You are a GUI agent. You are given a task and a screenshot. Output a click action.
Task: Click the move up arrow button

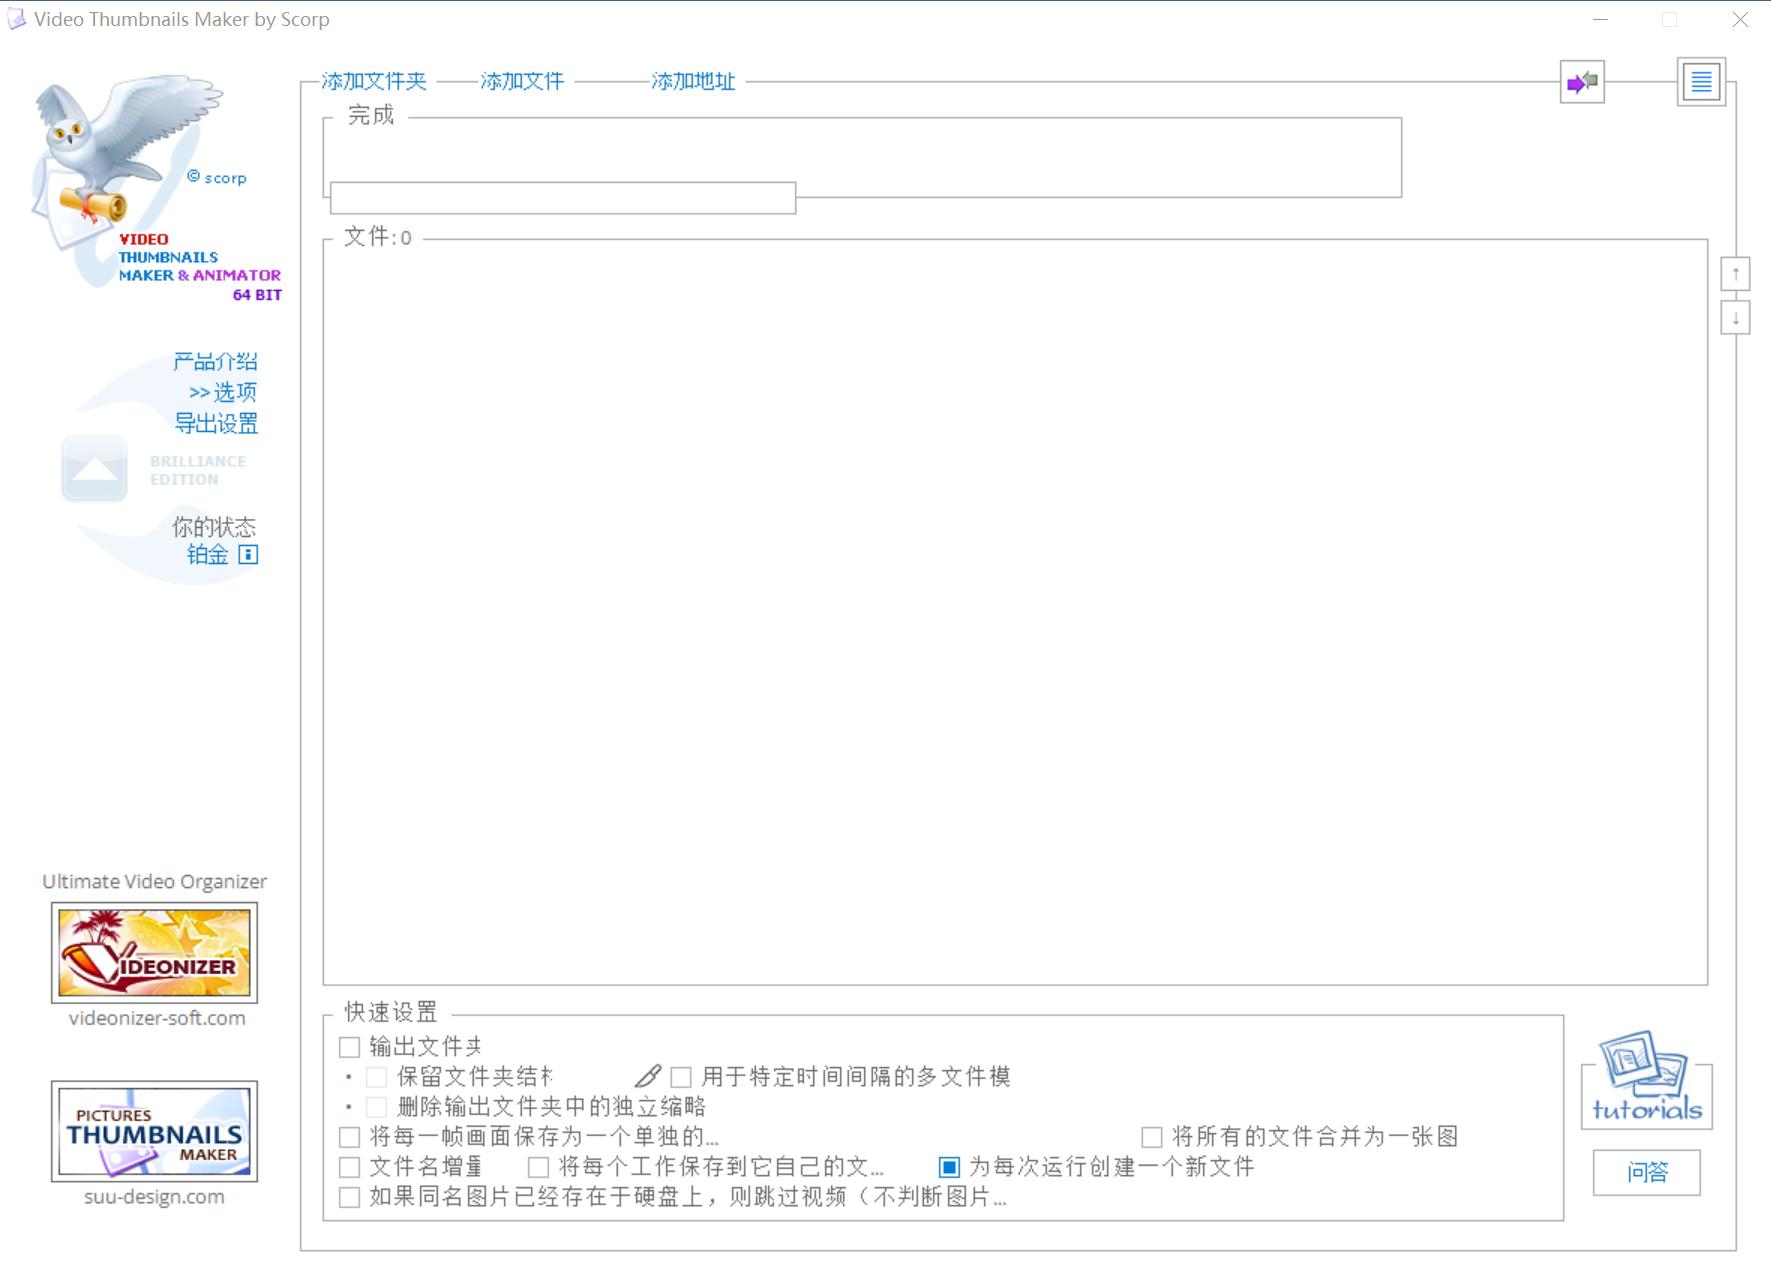click(1735, 274)
